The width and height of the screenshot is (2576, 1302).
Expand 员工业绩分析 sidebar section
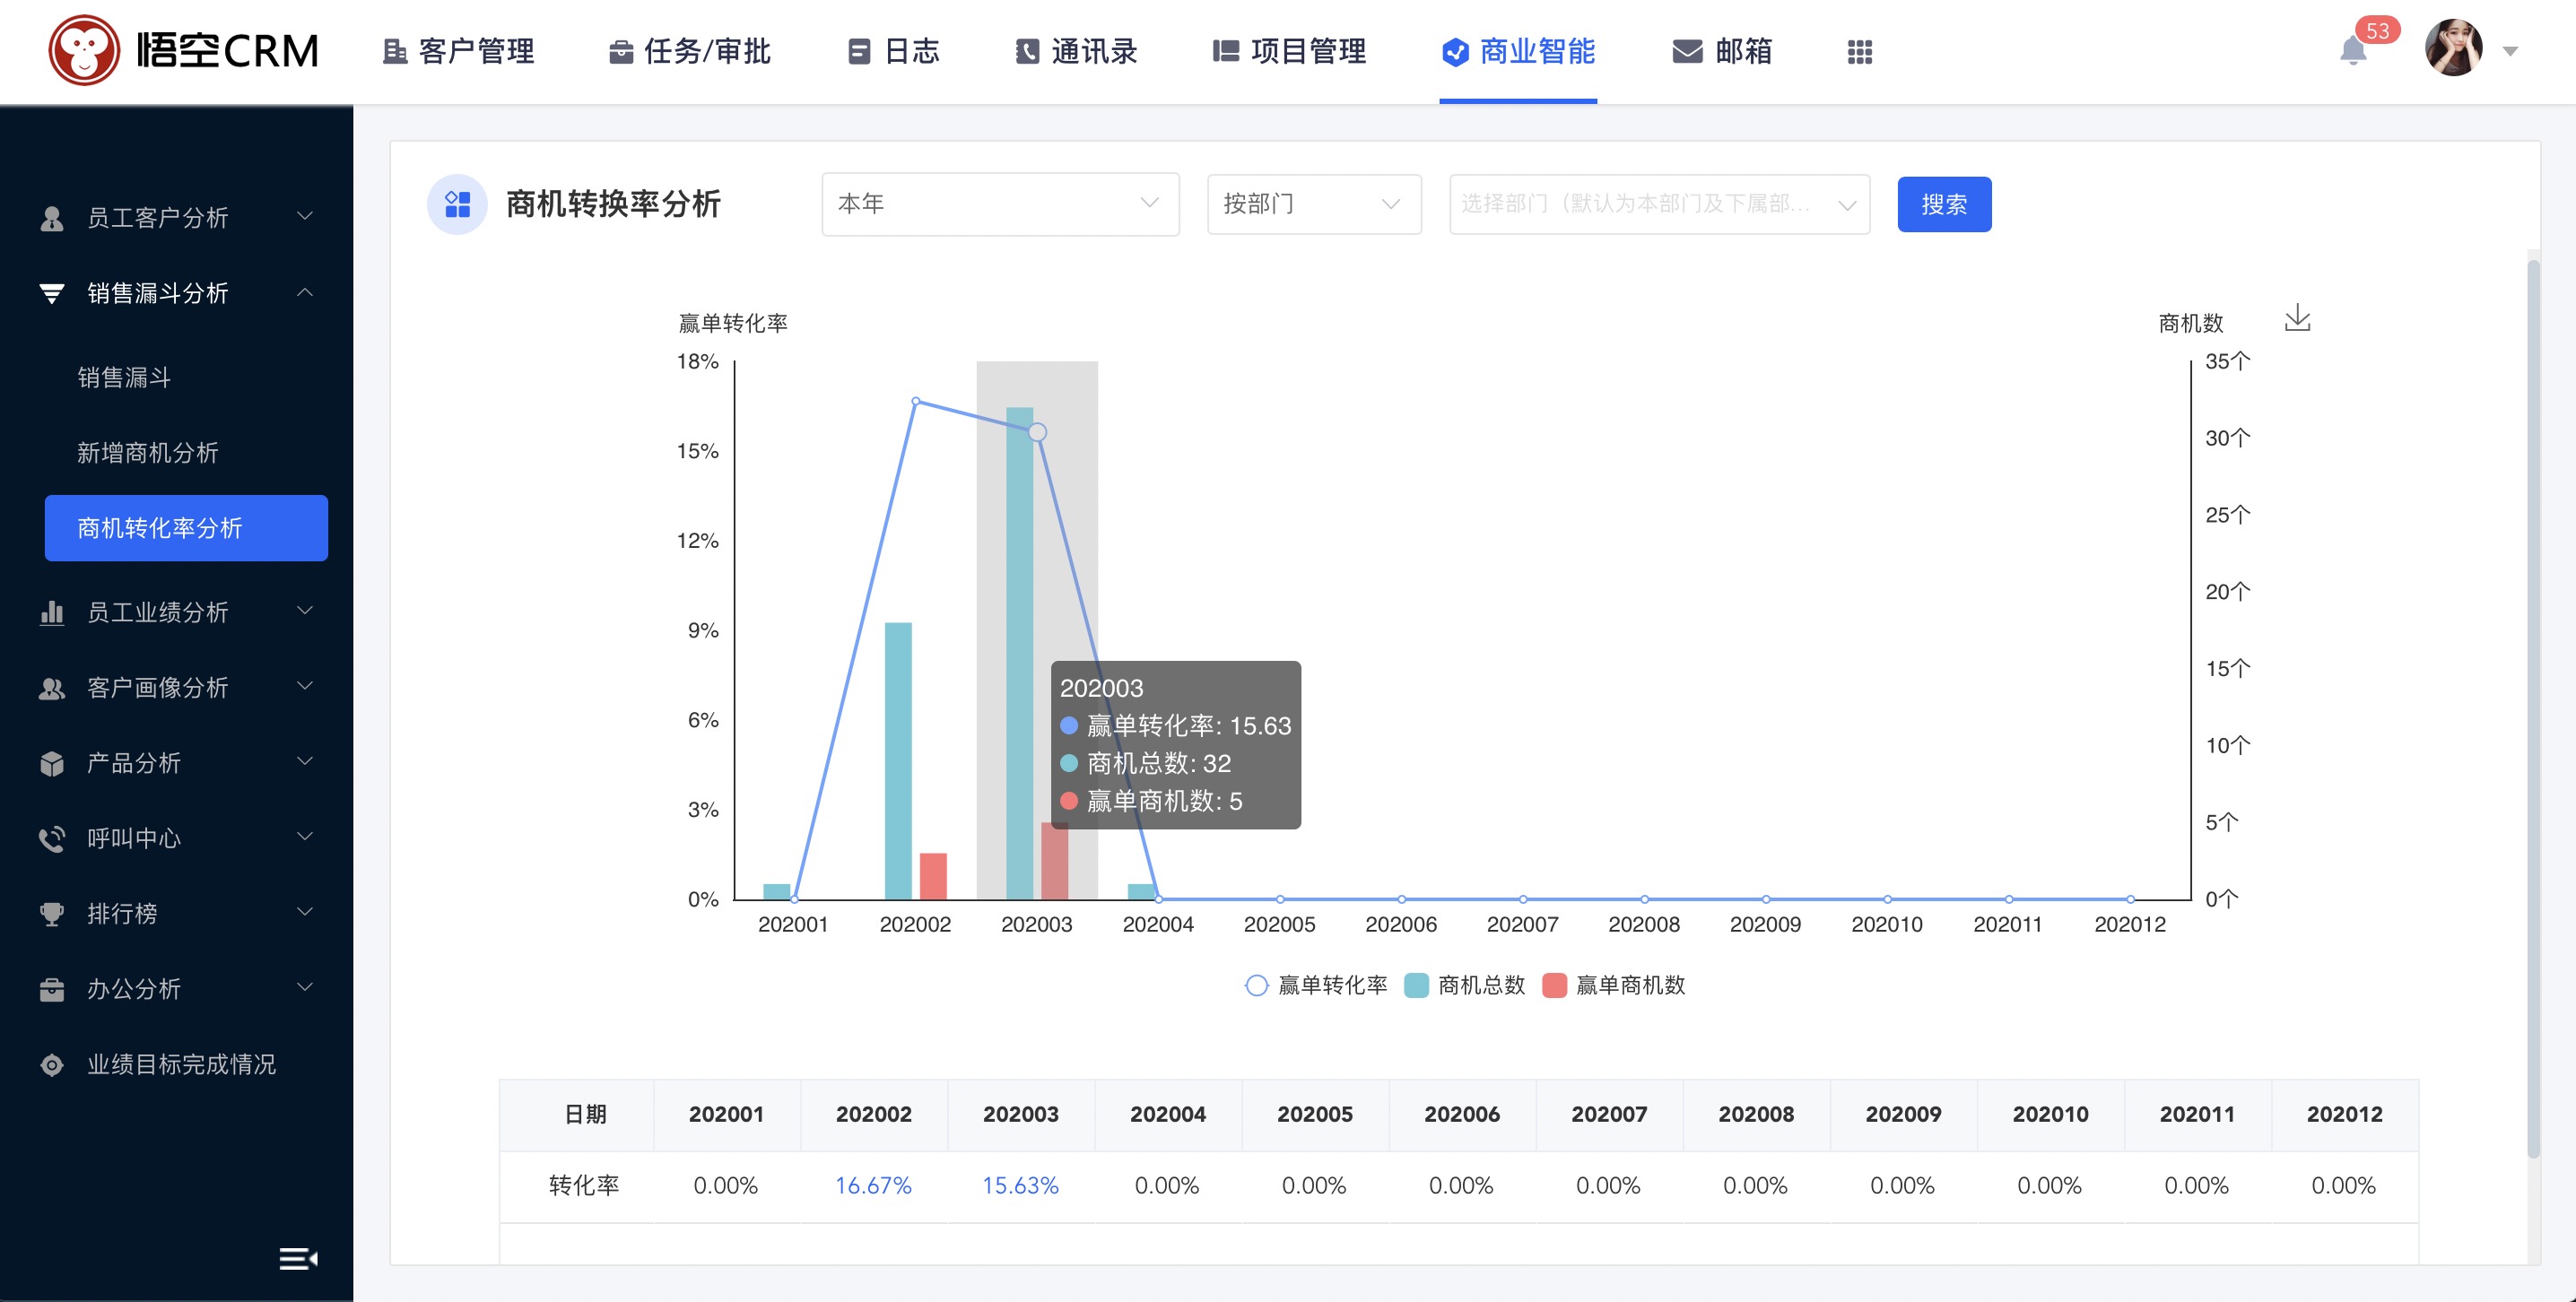point(176,611)
